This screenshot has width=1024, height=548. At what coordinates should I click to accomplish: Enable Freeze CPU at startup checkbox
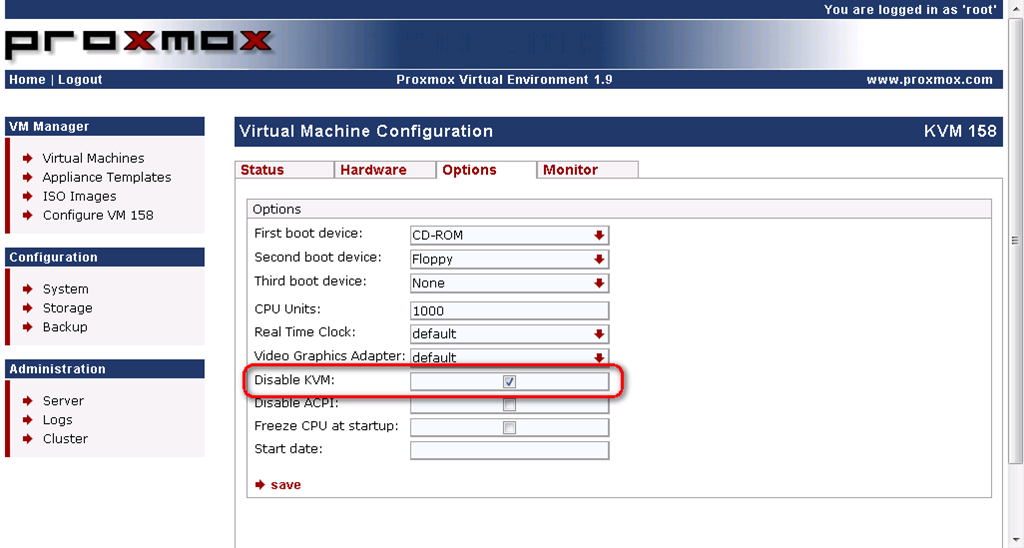pos(509,428)
